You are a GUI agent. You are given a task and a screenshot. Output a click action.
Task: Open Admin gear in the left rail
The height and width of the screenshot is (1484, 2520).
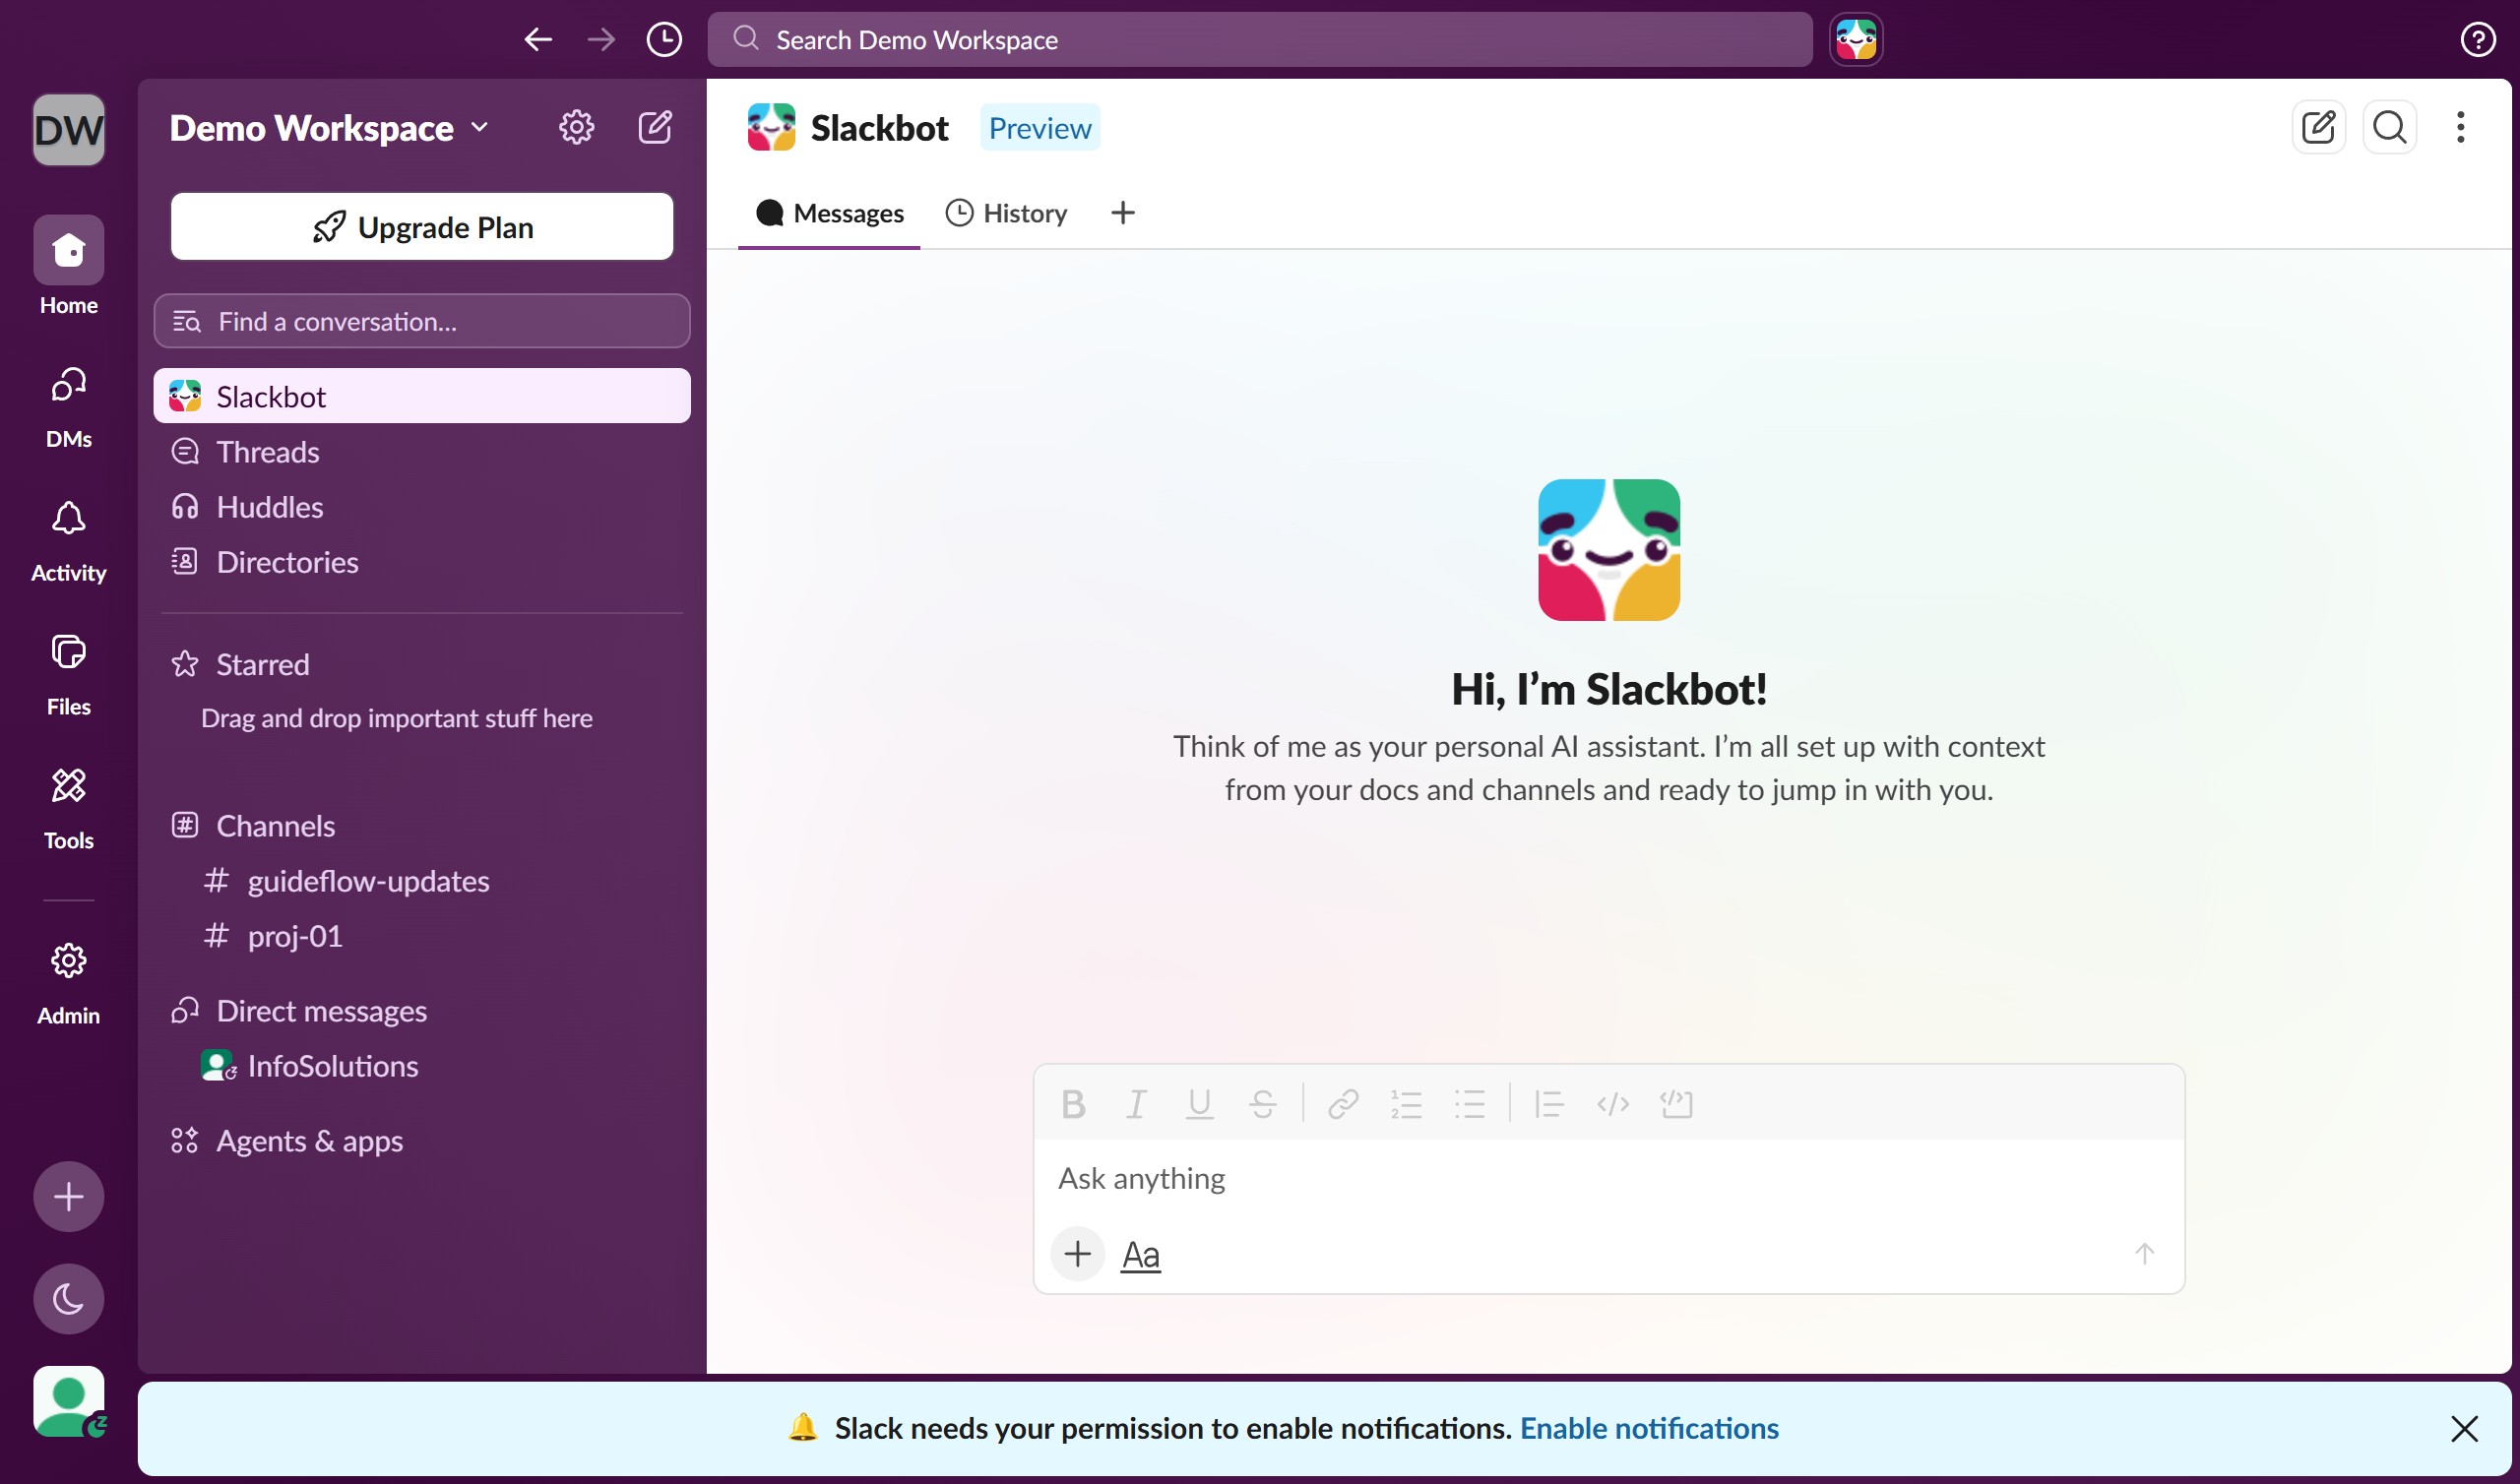69,983
